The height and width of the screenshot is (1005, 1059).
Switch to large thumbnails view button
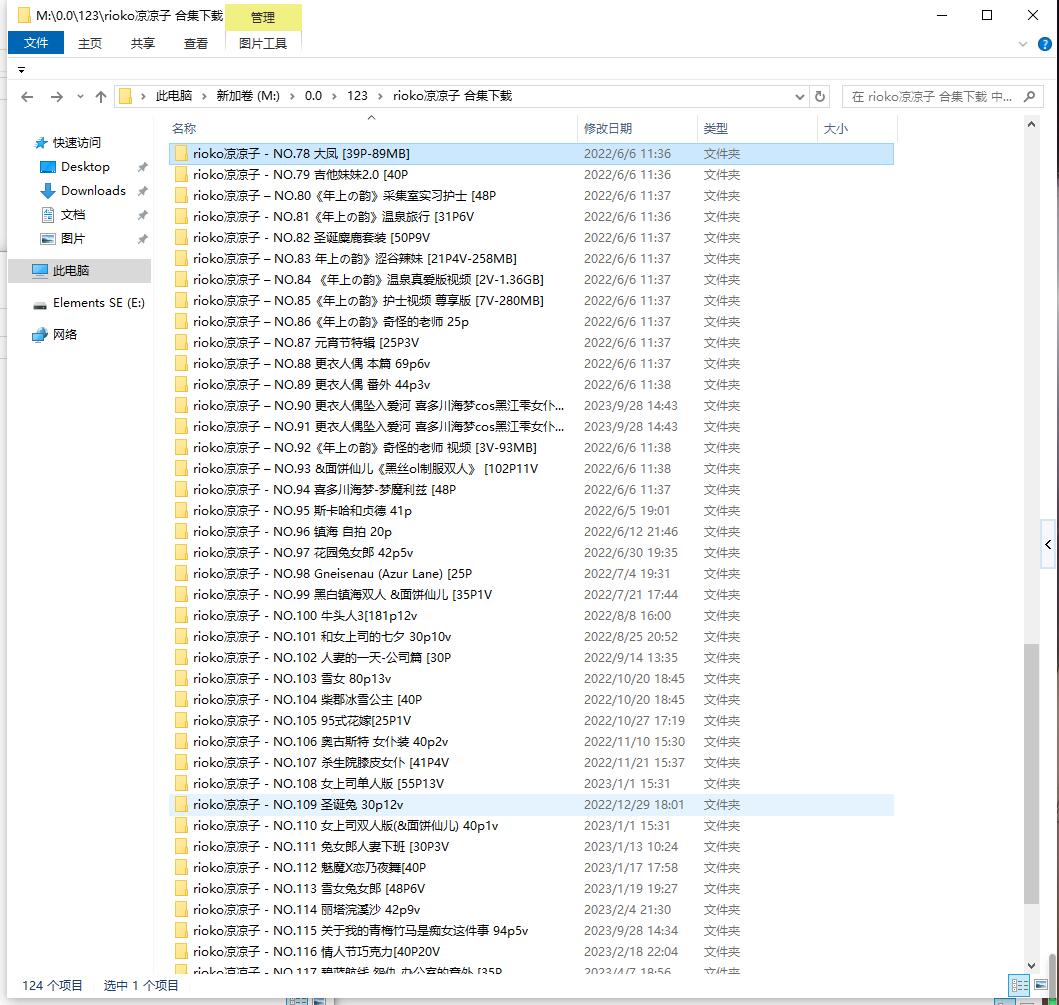pos(1041,986)
